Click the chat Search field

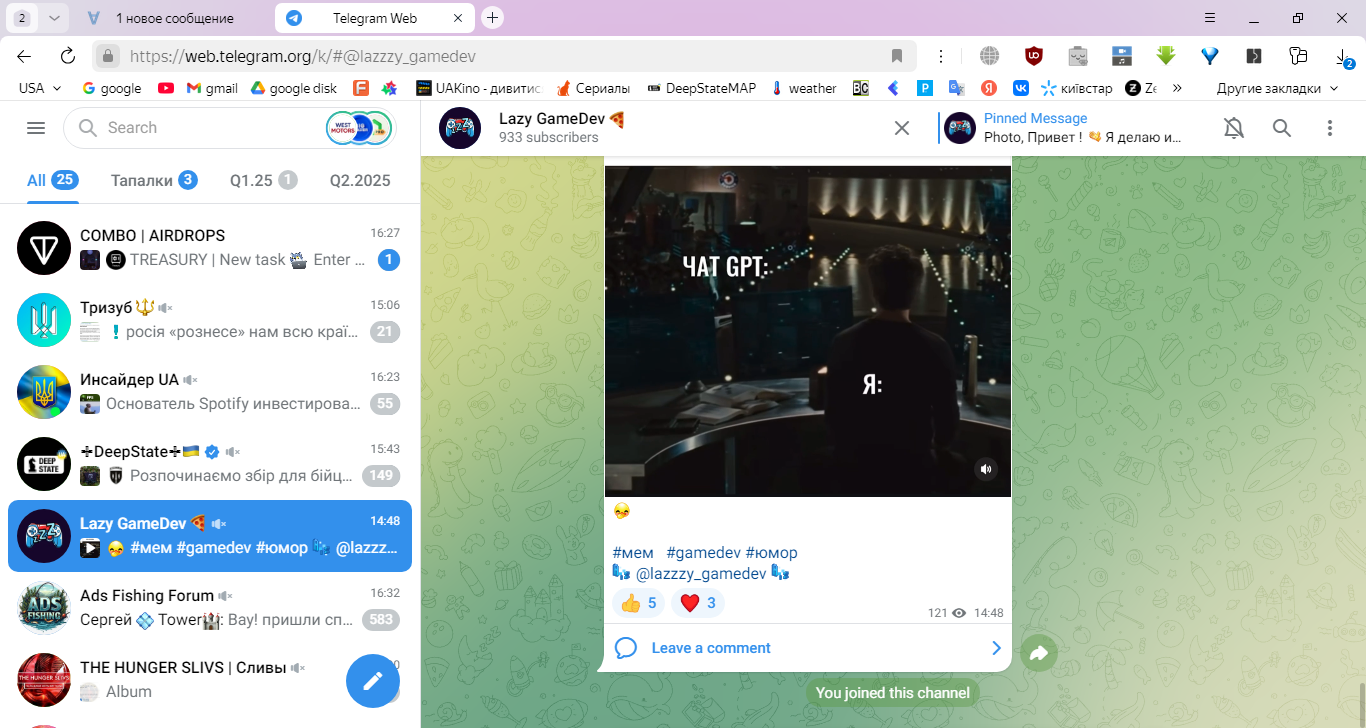coord(230,128)
